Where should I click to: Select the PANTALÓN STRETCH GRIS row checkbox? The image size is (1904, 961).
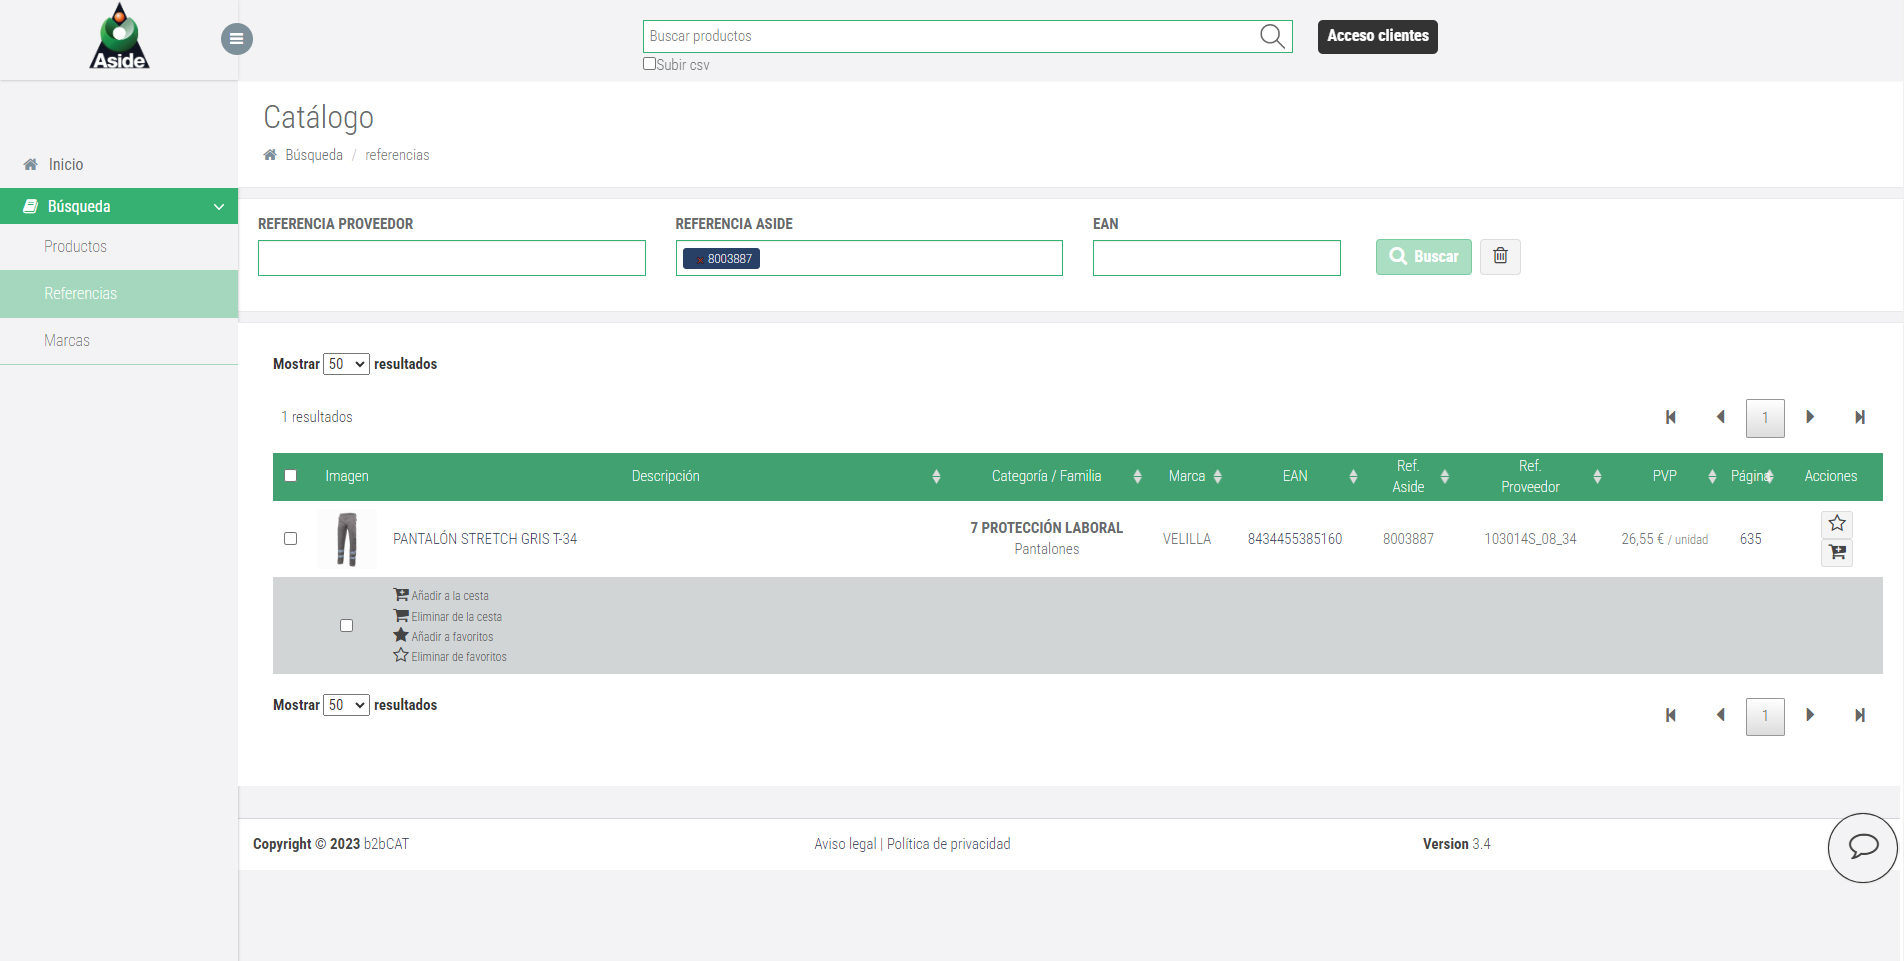point(291,539)
